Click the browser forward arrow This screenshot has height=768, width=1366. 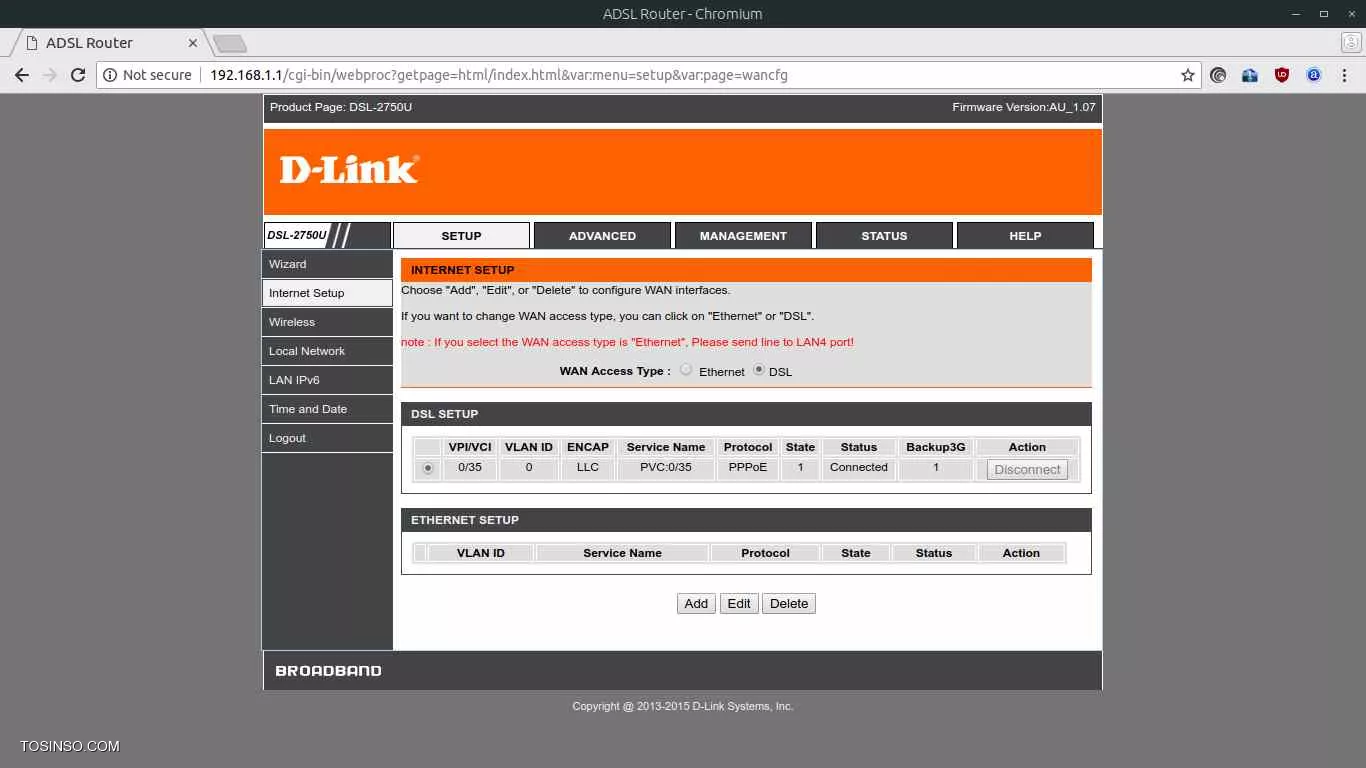coord(50,75)
